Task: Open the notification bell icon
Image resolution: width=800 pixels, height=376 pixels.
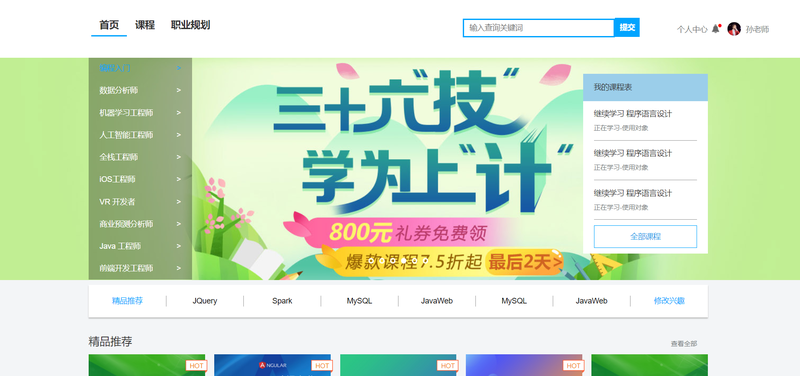Action: [x=715, y=29]
